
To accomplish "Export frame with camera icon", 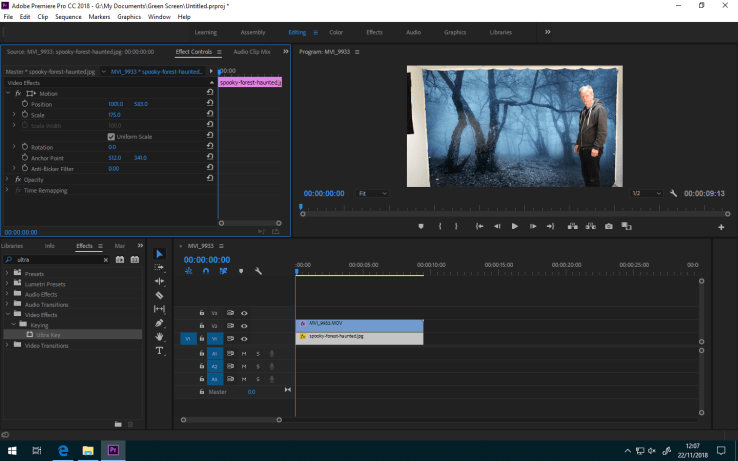I will click(609, 226).
